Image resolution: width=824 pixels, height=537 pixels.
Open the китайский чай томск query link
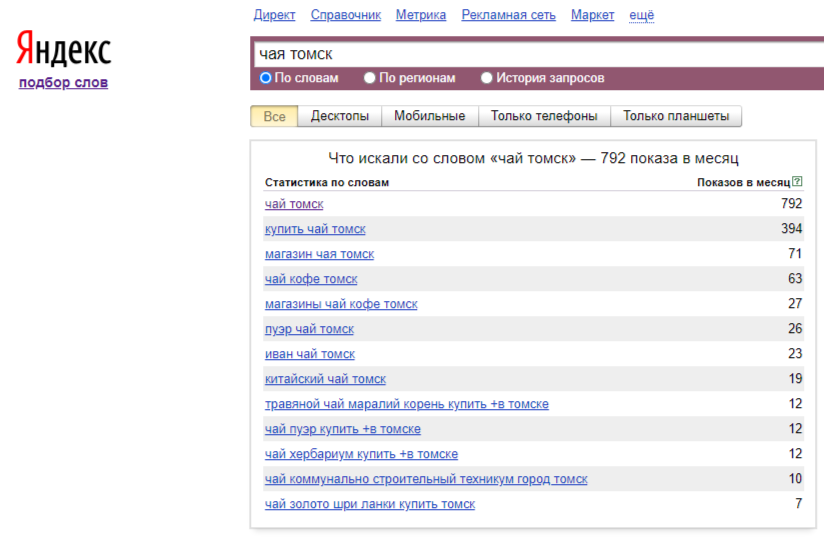[325, 379]
